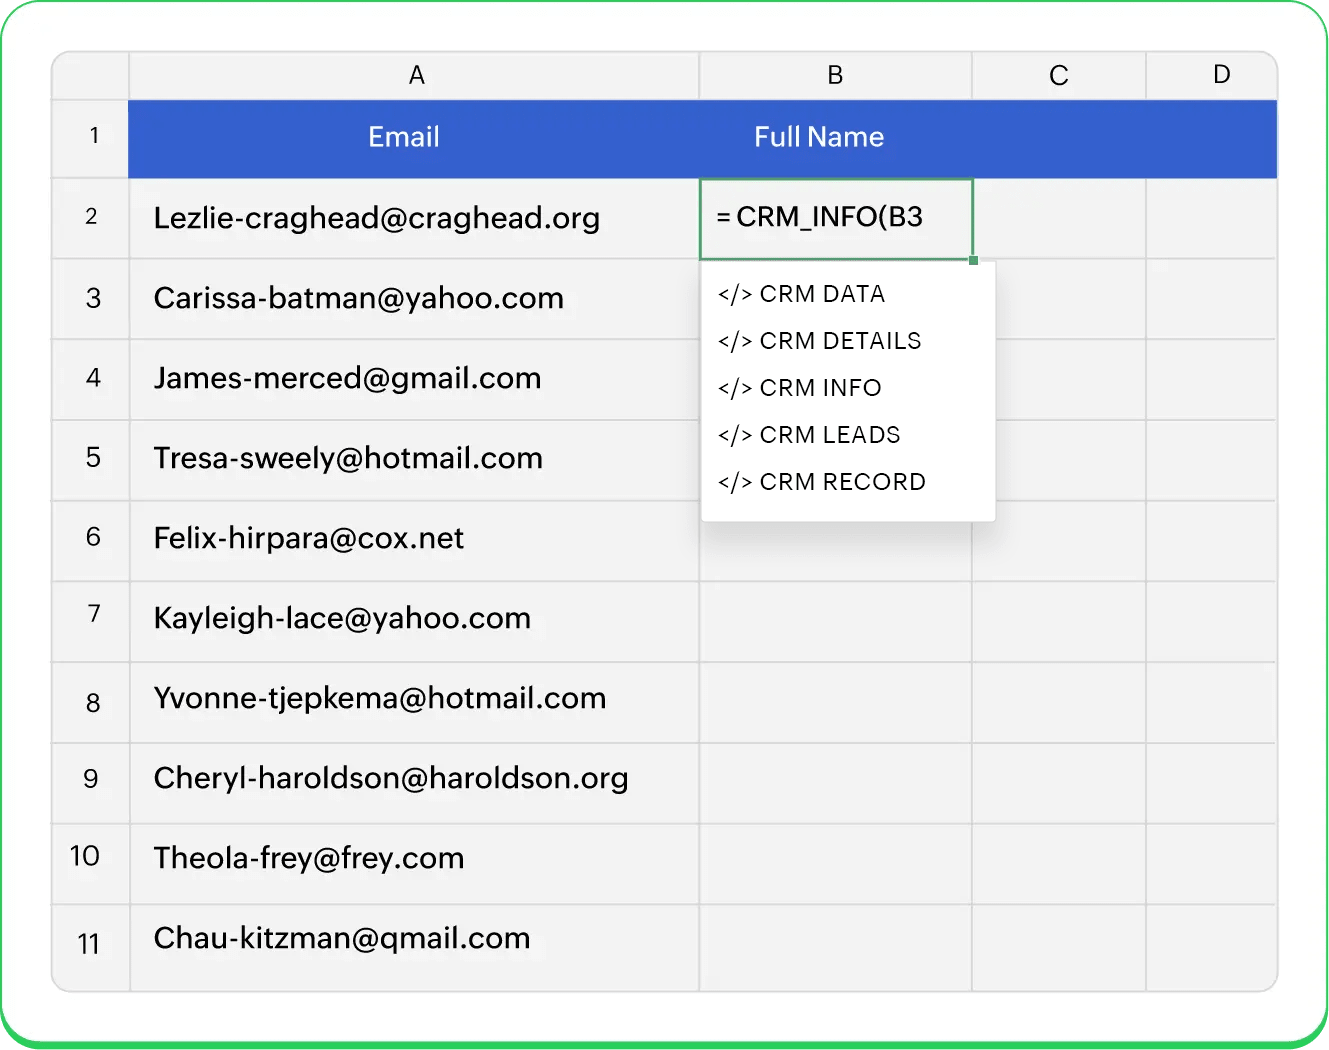Click the code icon next to CRM RECORD
The height and width of the screenshot is (1050, 1329).
(735, 481)
